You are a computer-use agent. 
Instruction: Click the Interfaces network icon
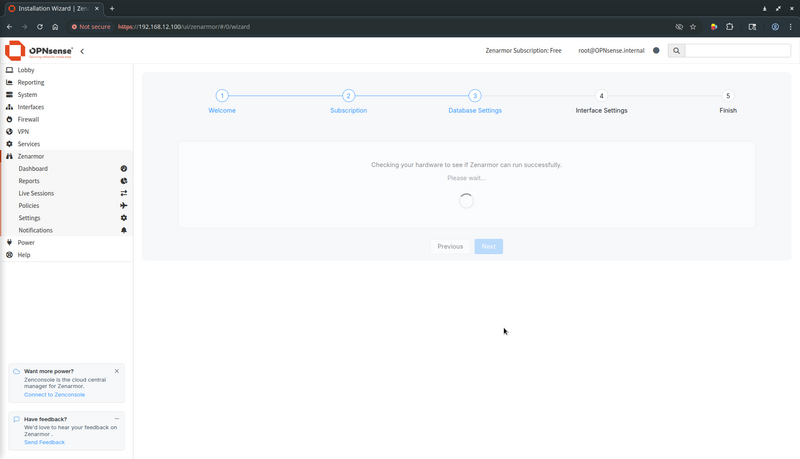coord(9,107)
